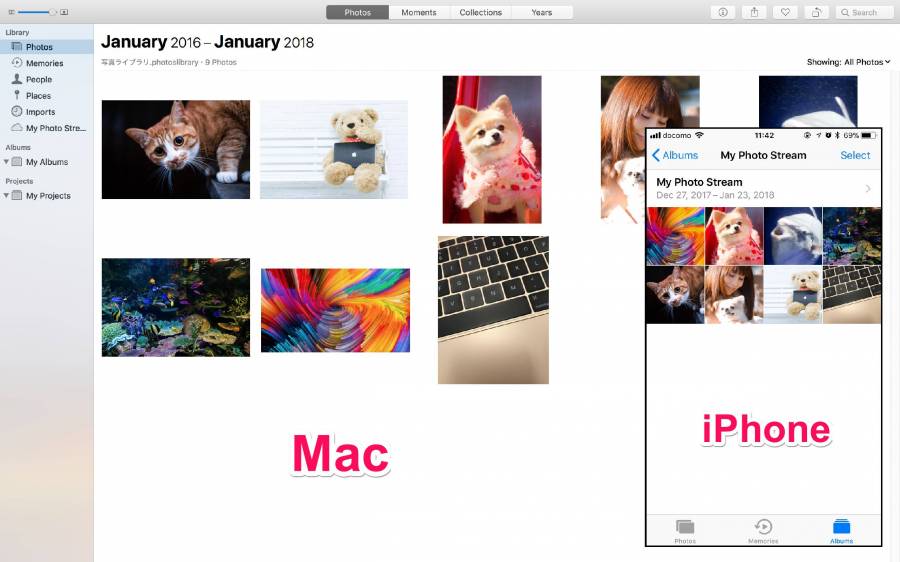The height and width of the screenshot is (562, 900).
Task: Click the Info toolbar icon
Action: pos(723,12)
